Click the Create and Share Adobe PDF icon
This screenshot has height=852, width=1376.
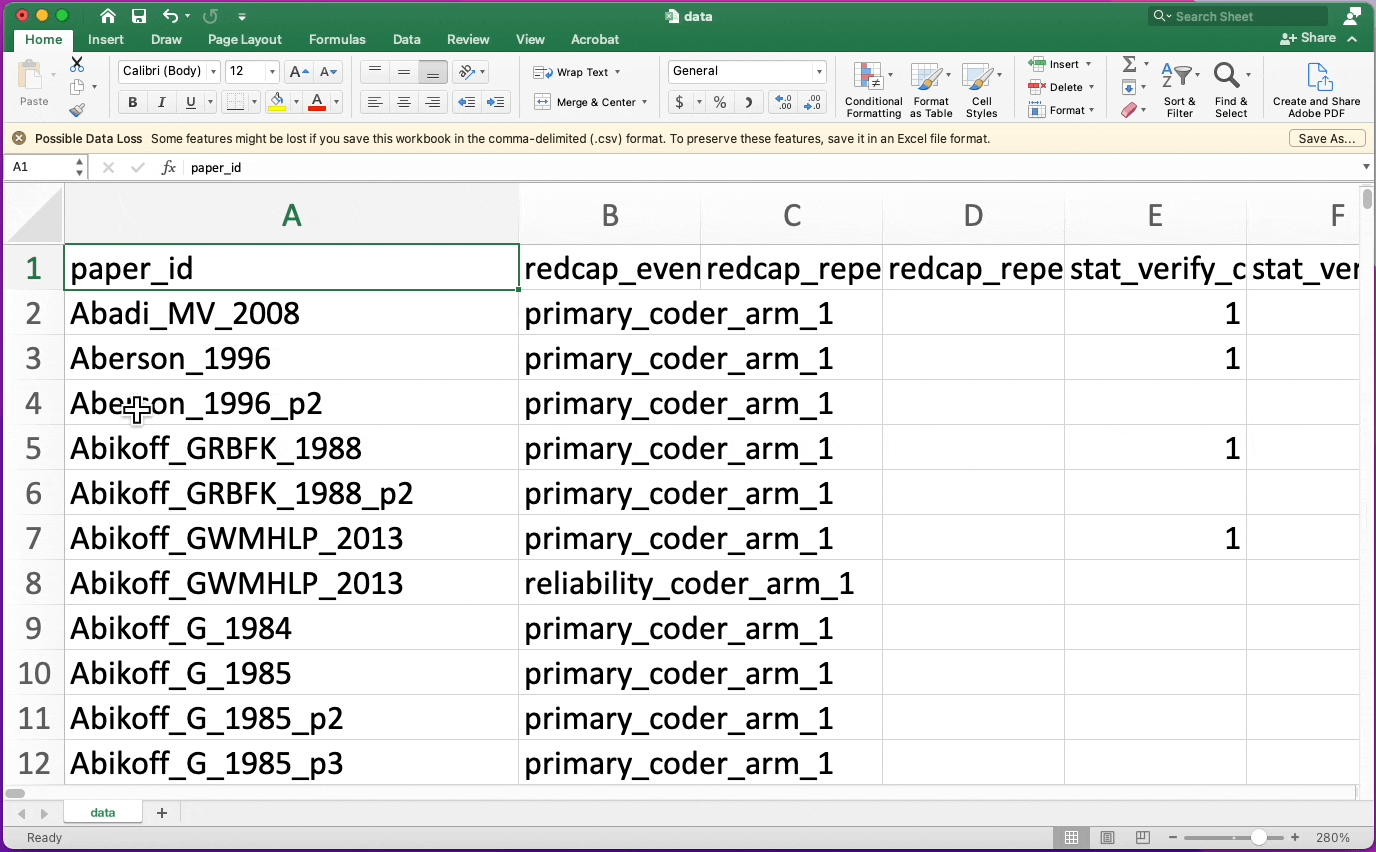1316,89
